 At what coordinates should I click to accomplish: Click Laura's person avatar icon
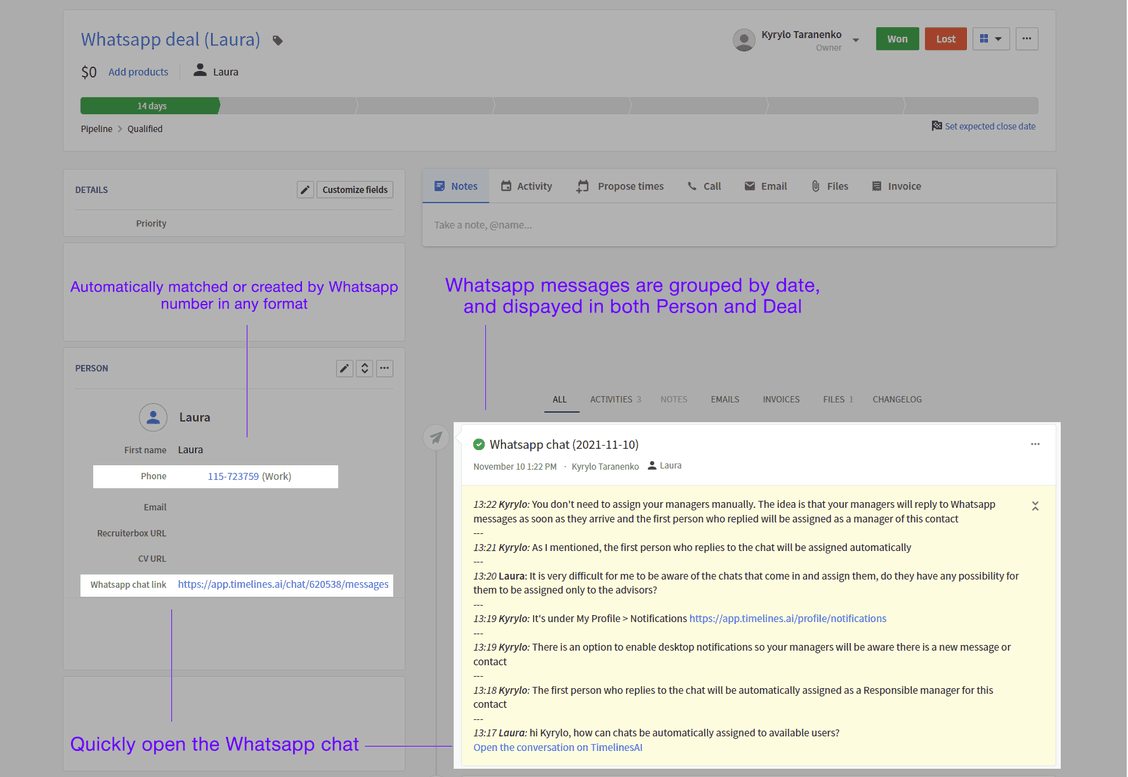point(153,417)
